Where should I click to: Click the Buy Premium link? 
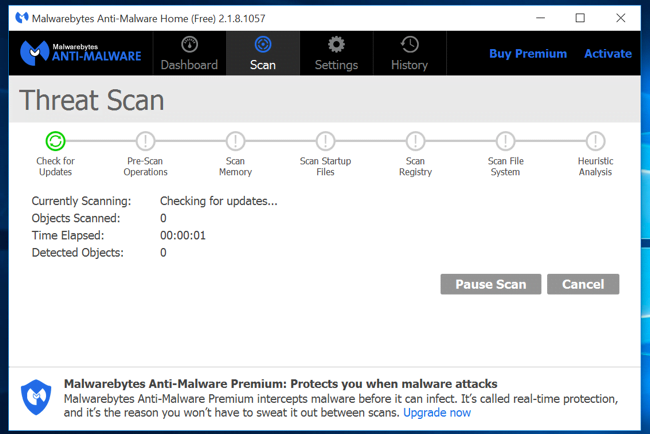(x=528, y=53)
